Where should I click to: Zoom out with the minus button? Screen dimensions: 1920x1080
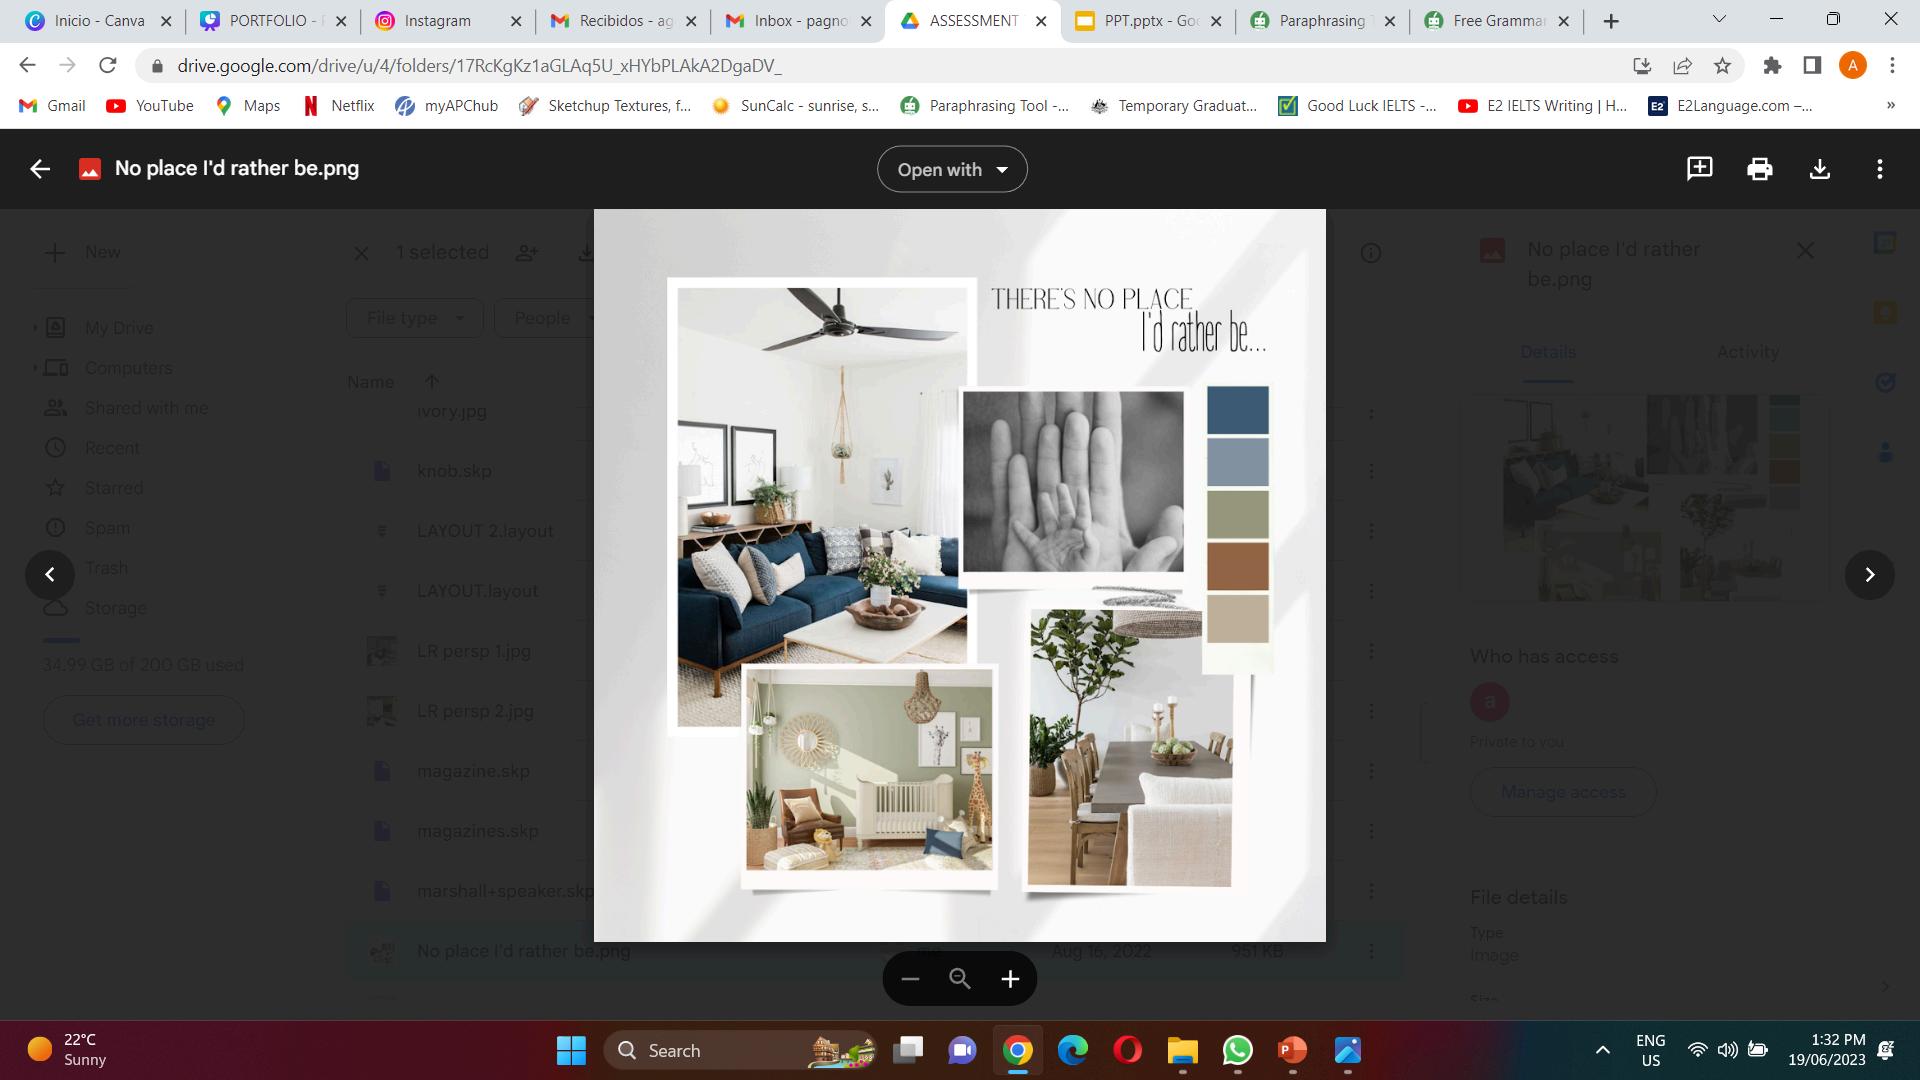[910, 979]
